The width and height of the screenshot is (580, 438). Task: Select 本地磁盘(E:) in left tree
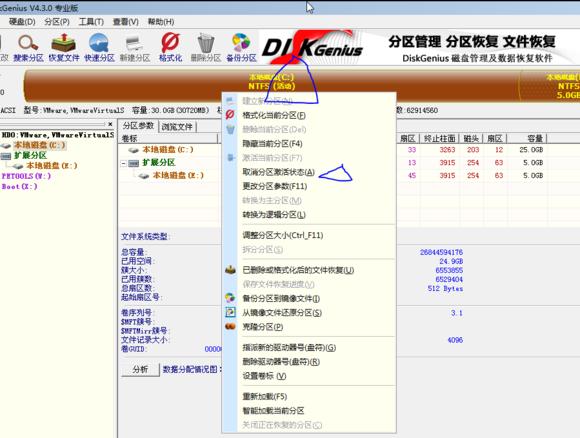52,166
